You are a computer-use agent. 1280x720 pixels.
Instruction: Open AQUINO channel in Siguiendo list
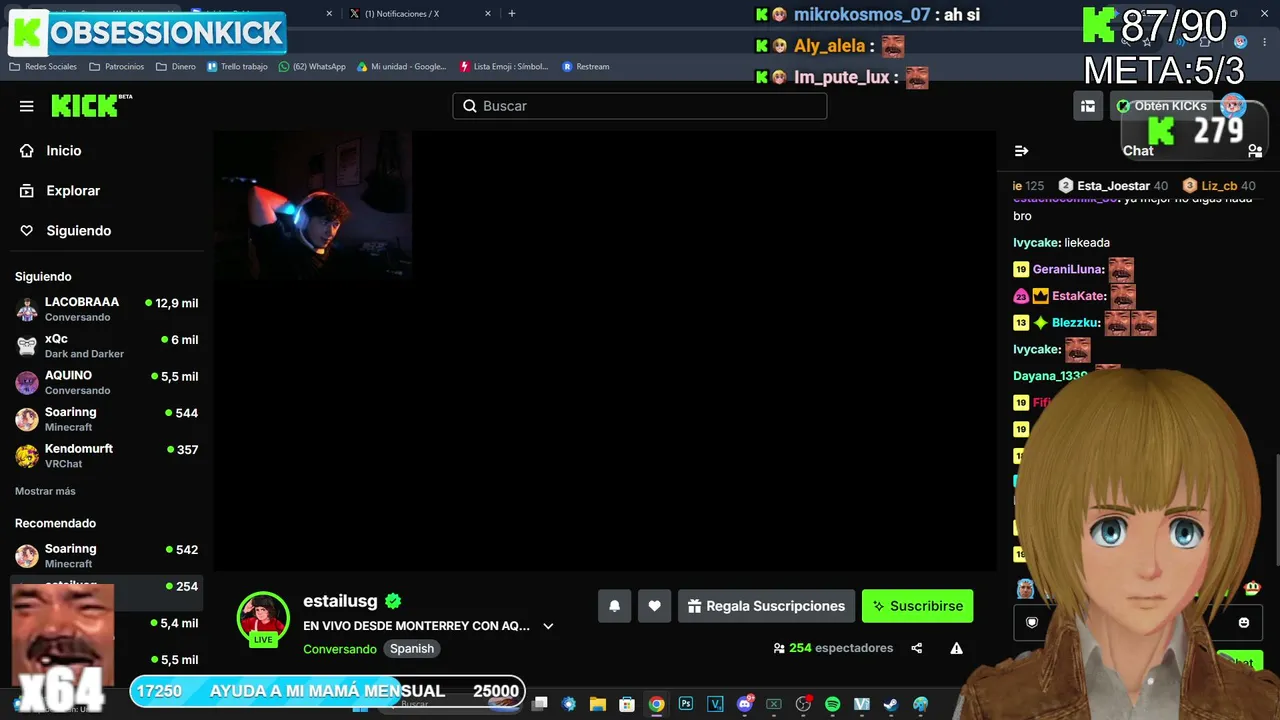106,383
